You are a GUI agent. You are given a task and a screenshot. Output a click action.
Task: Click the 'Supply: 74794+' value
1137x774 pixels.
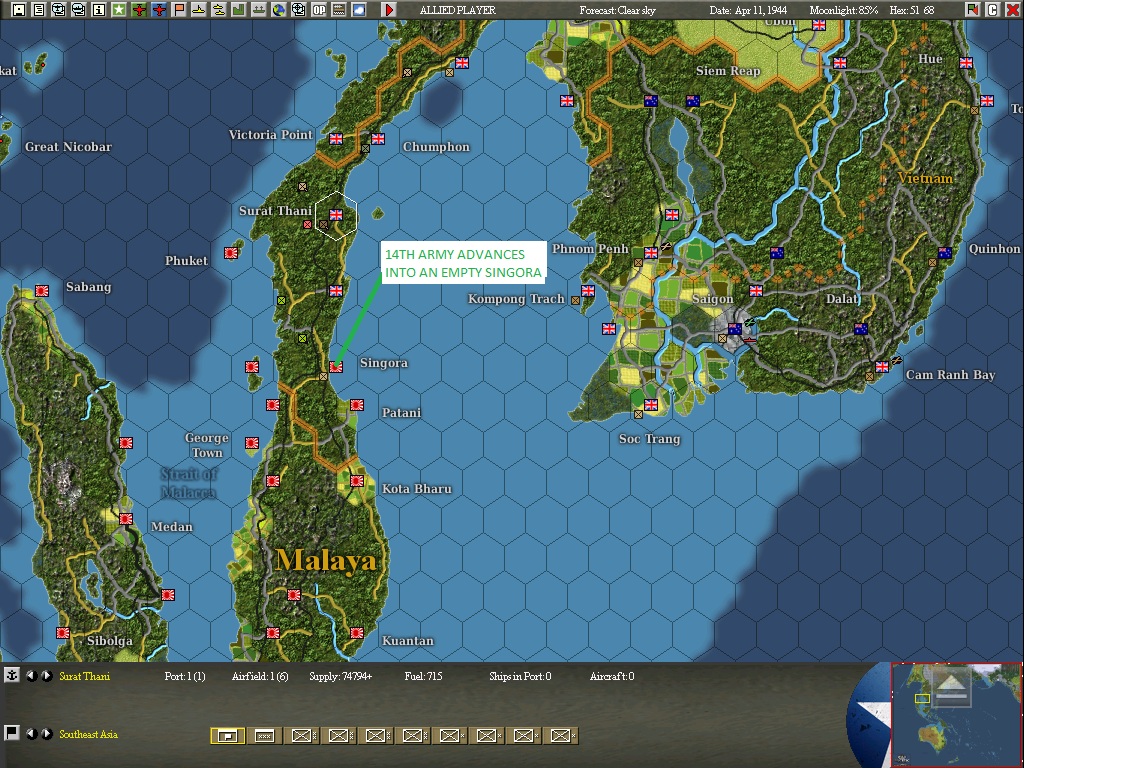point(341,676)
